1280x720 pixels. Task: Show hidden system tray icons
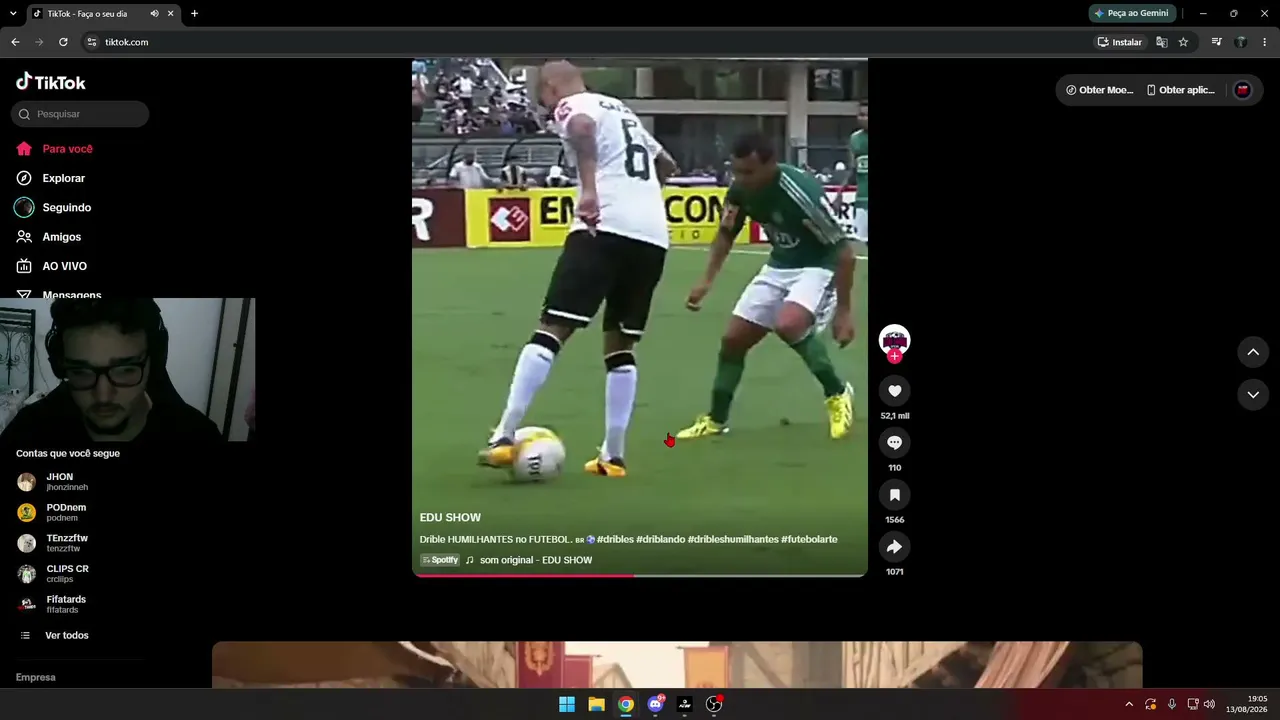pyautogui.click(x=1129, y=704)
